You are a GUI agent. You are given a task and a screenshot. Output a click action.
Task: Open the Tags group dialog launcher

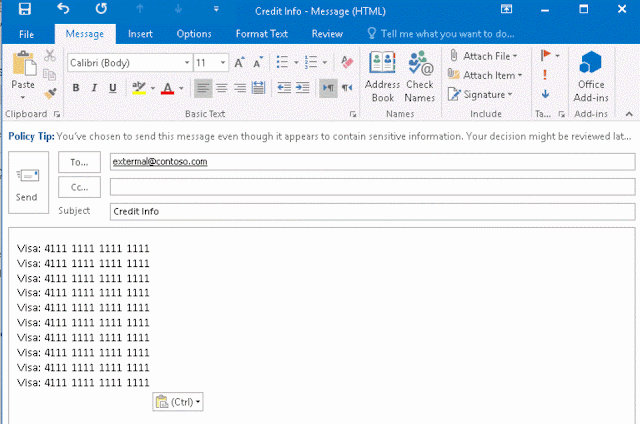562,114
